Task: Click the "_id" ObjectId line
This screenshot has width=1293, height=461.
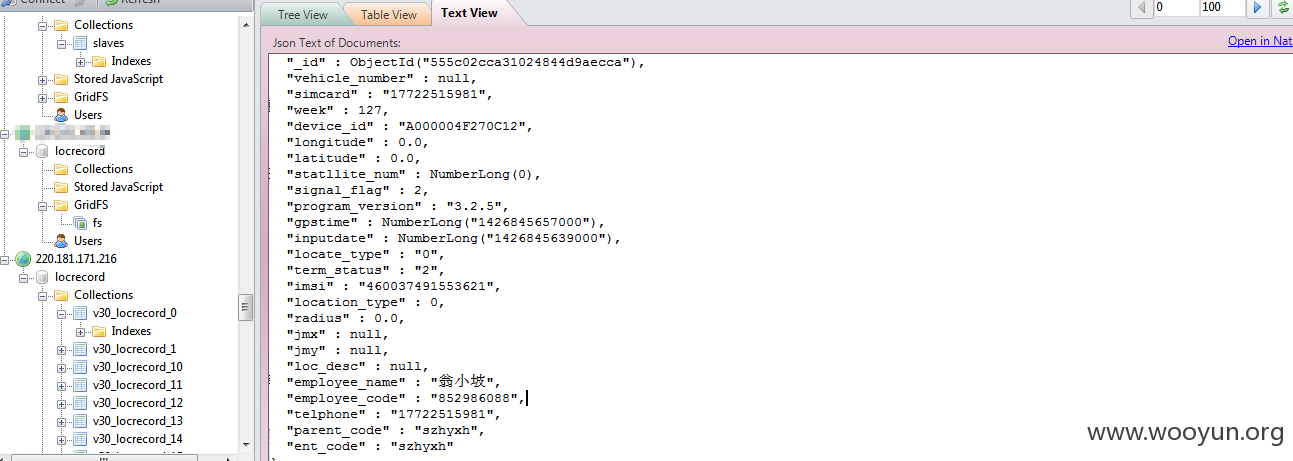Action: click(x=465, y=62)
